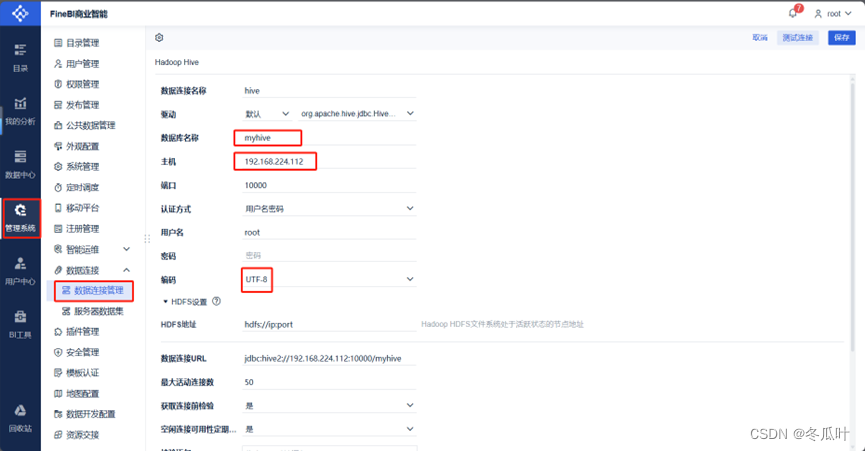Open 安全管理 in the menu
Viewport: 865px width, 451px height.
click(77, 352)
